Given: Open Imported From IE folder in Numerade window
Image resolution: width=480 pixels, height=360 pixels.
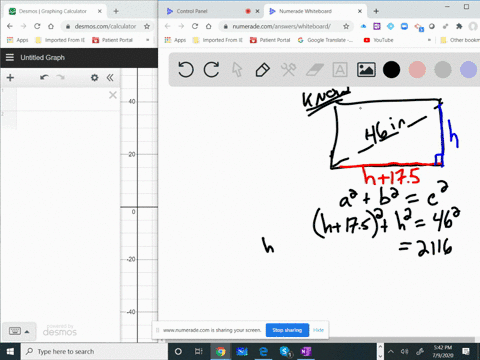Looking at the screenshot, I should tap(218, 40).
